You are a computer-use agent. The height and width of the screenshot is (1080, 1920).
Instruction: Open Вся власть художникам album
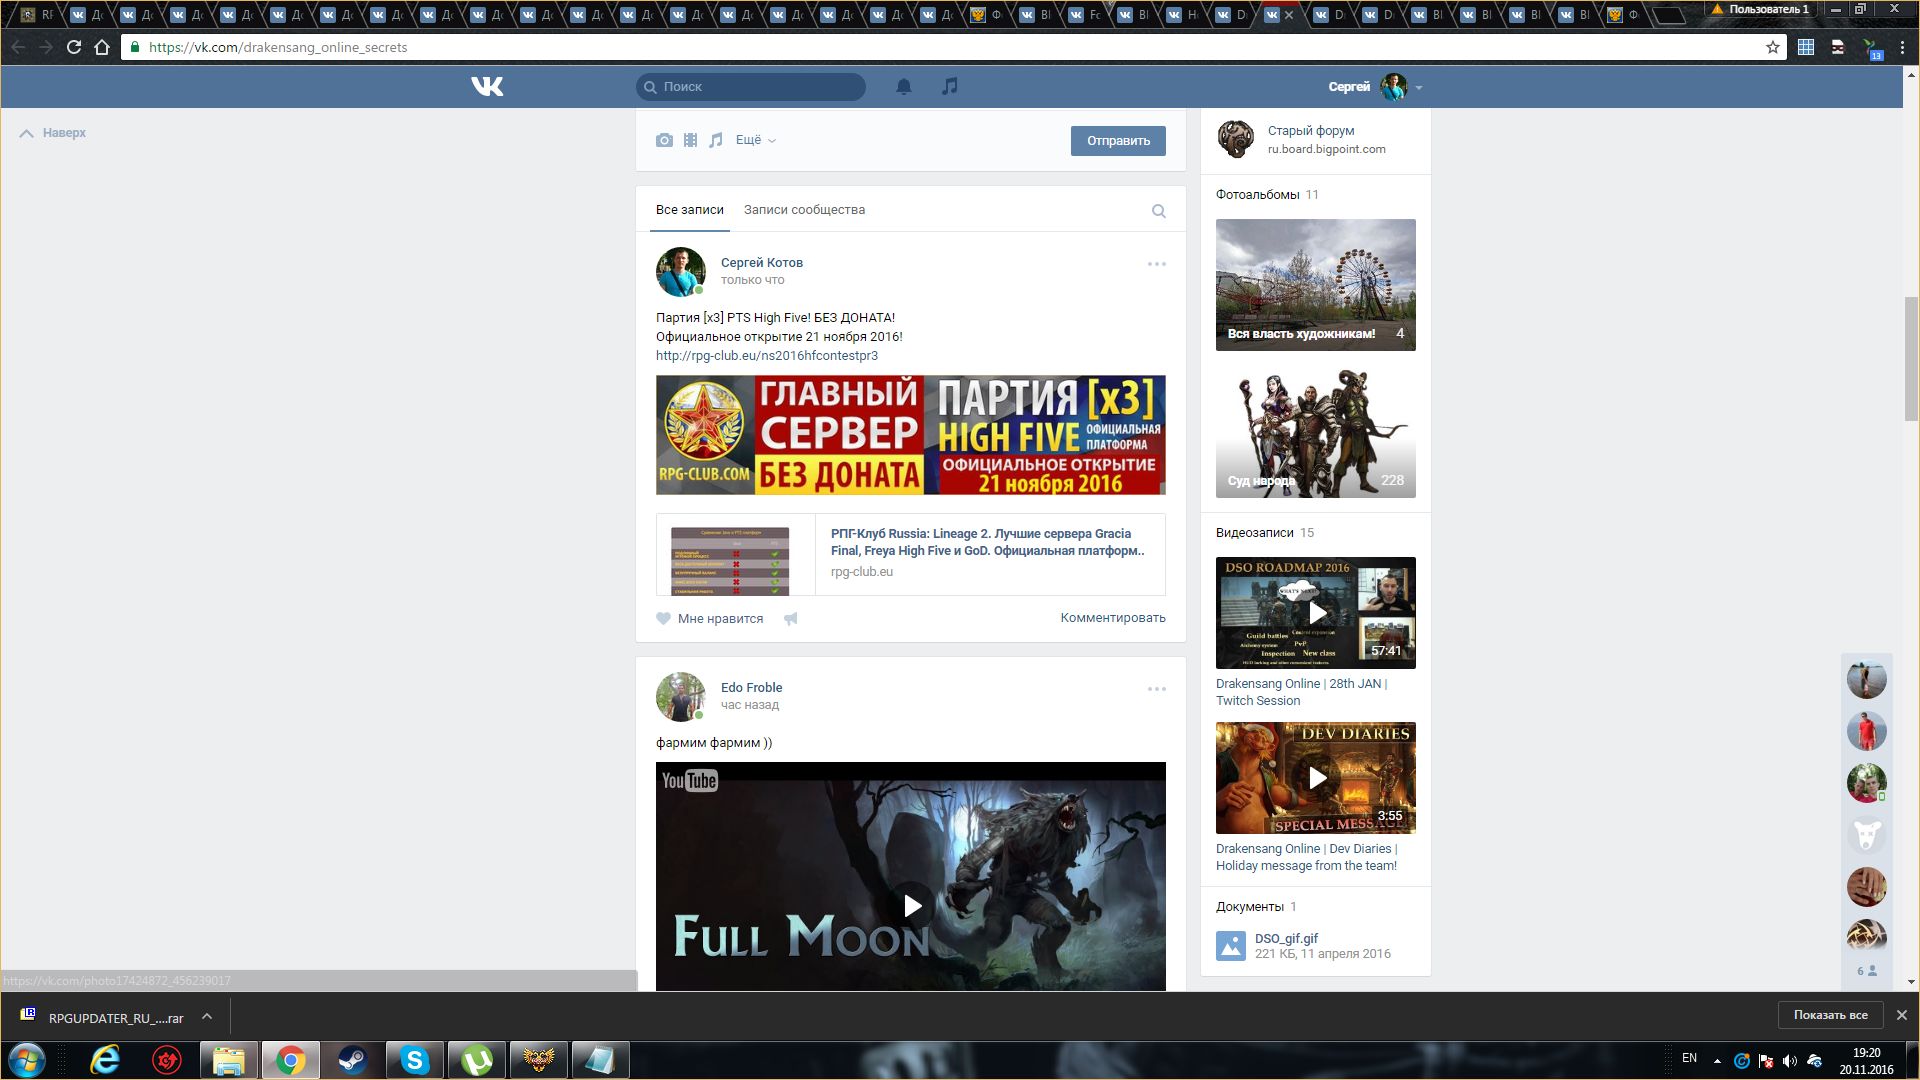click(x=1316, y=285)
